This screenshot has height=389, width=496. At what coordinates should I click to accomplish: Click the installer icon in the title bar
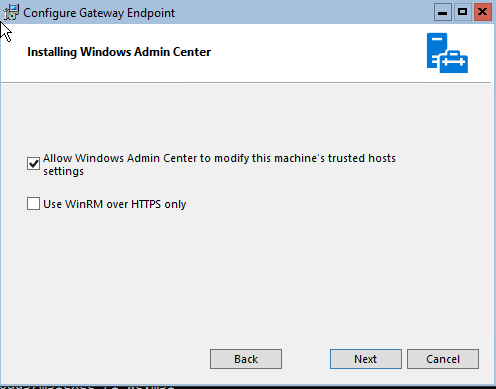tap(11, 12)
